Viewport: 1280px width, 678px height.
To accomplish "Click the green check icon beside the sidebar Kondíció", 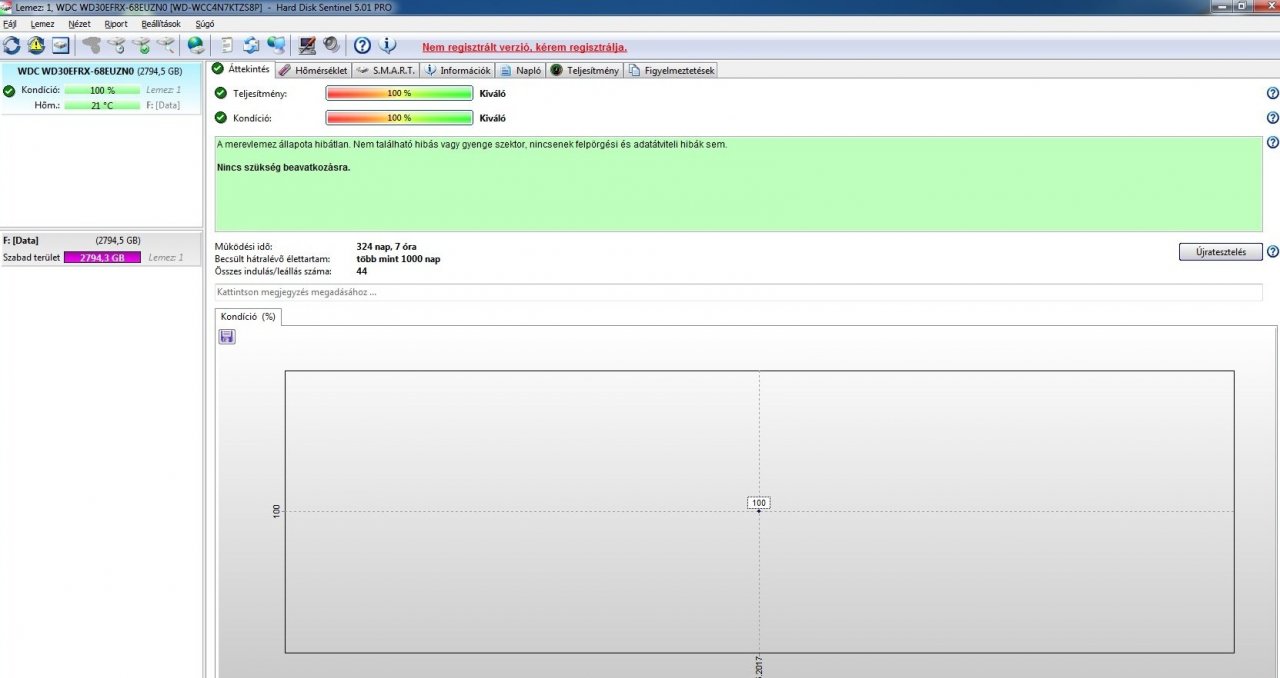I will [x=9, y=90].
